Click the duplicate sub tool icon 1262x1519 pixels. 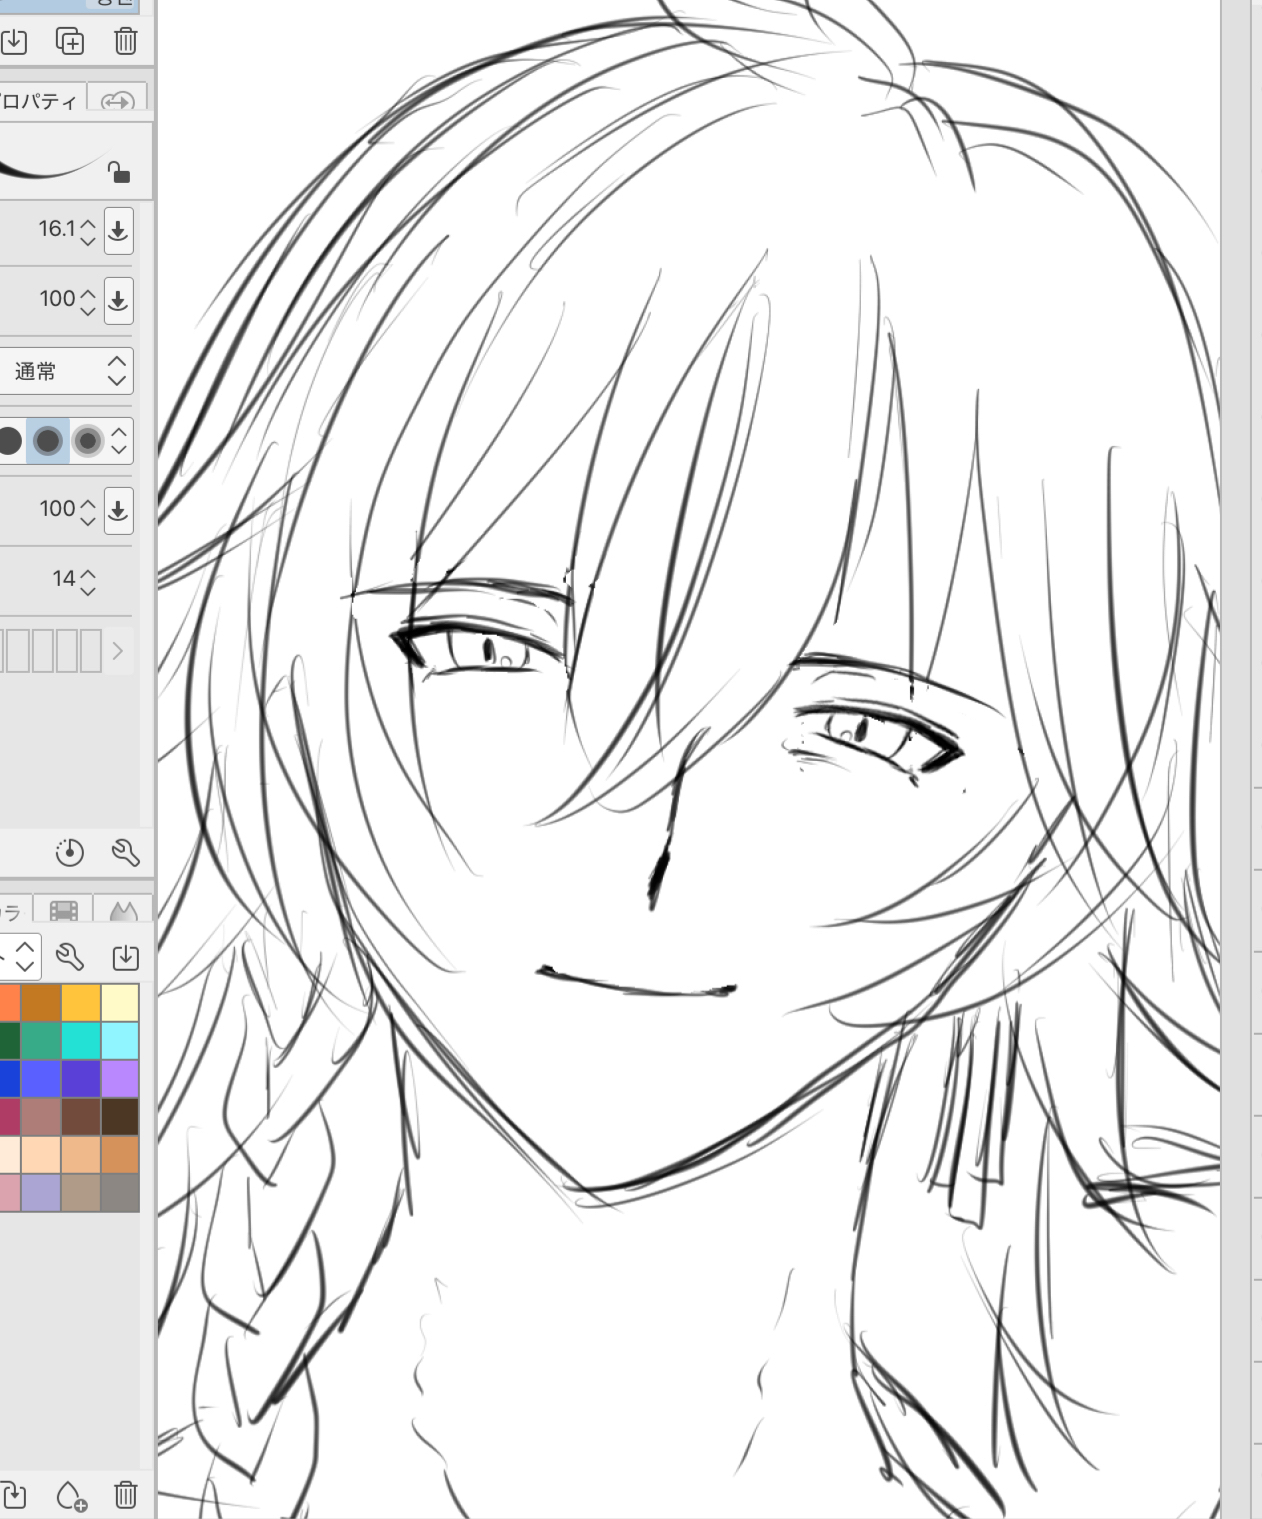pos(70,41)
